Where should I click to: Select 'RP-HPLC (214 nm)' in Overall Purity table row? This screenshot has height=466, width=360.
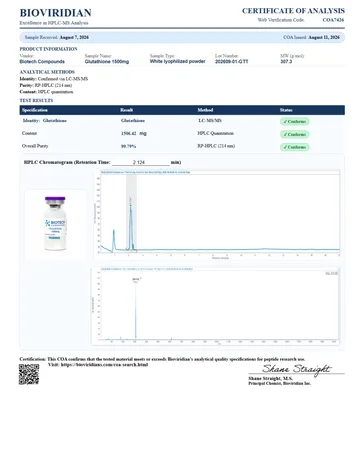tap(216, 146)
